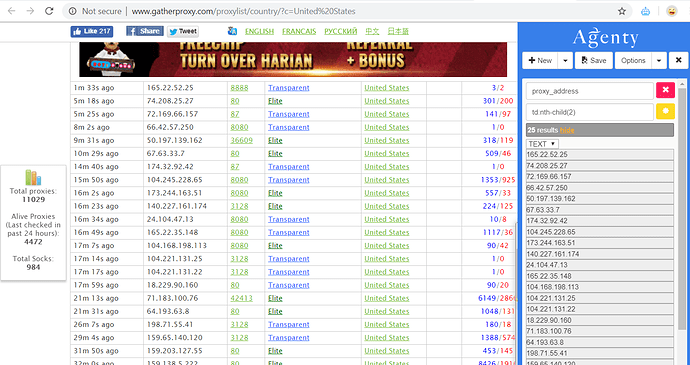The width and height of the screenshot is (690, 365).
Task: Click United States in 24.104.47.13 row
Action: tap(386, 219)
